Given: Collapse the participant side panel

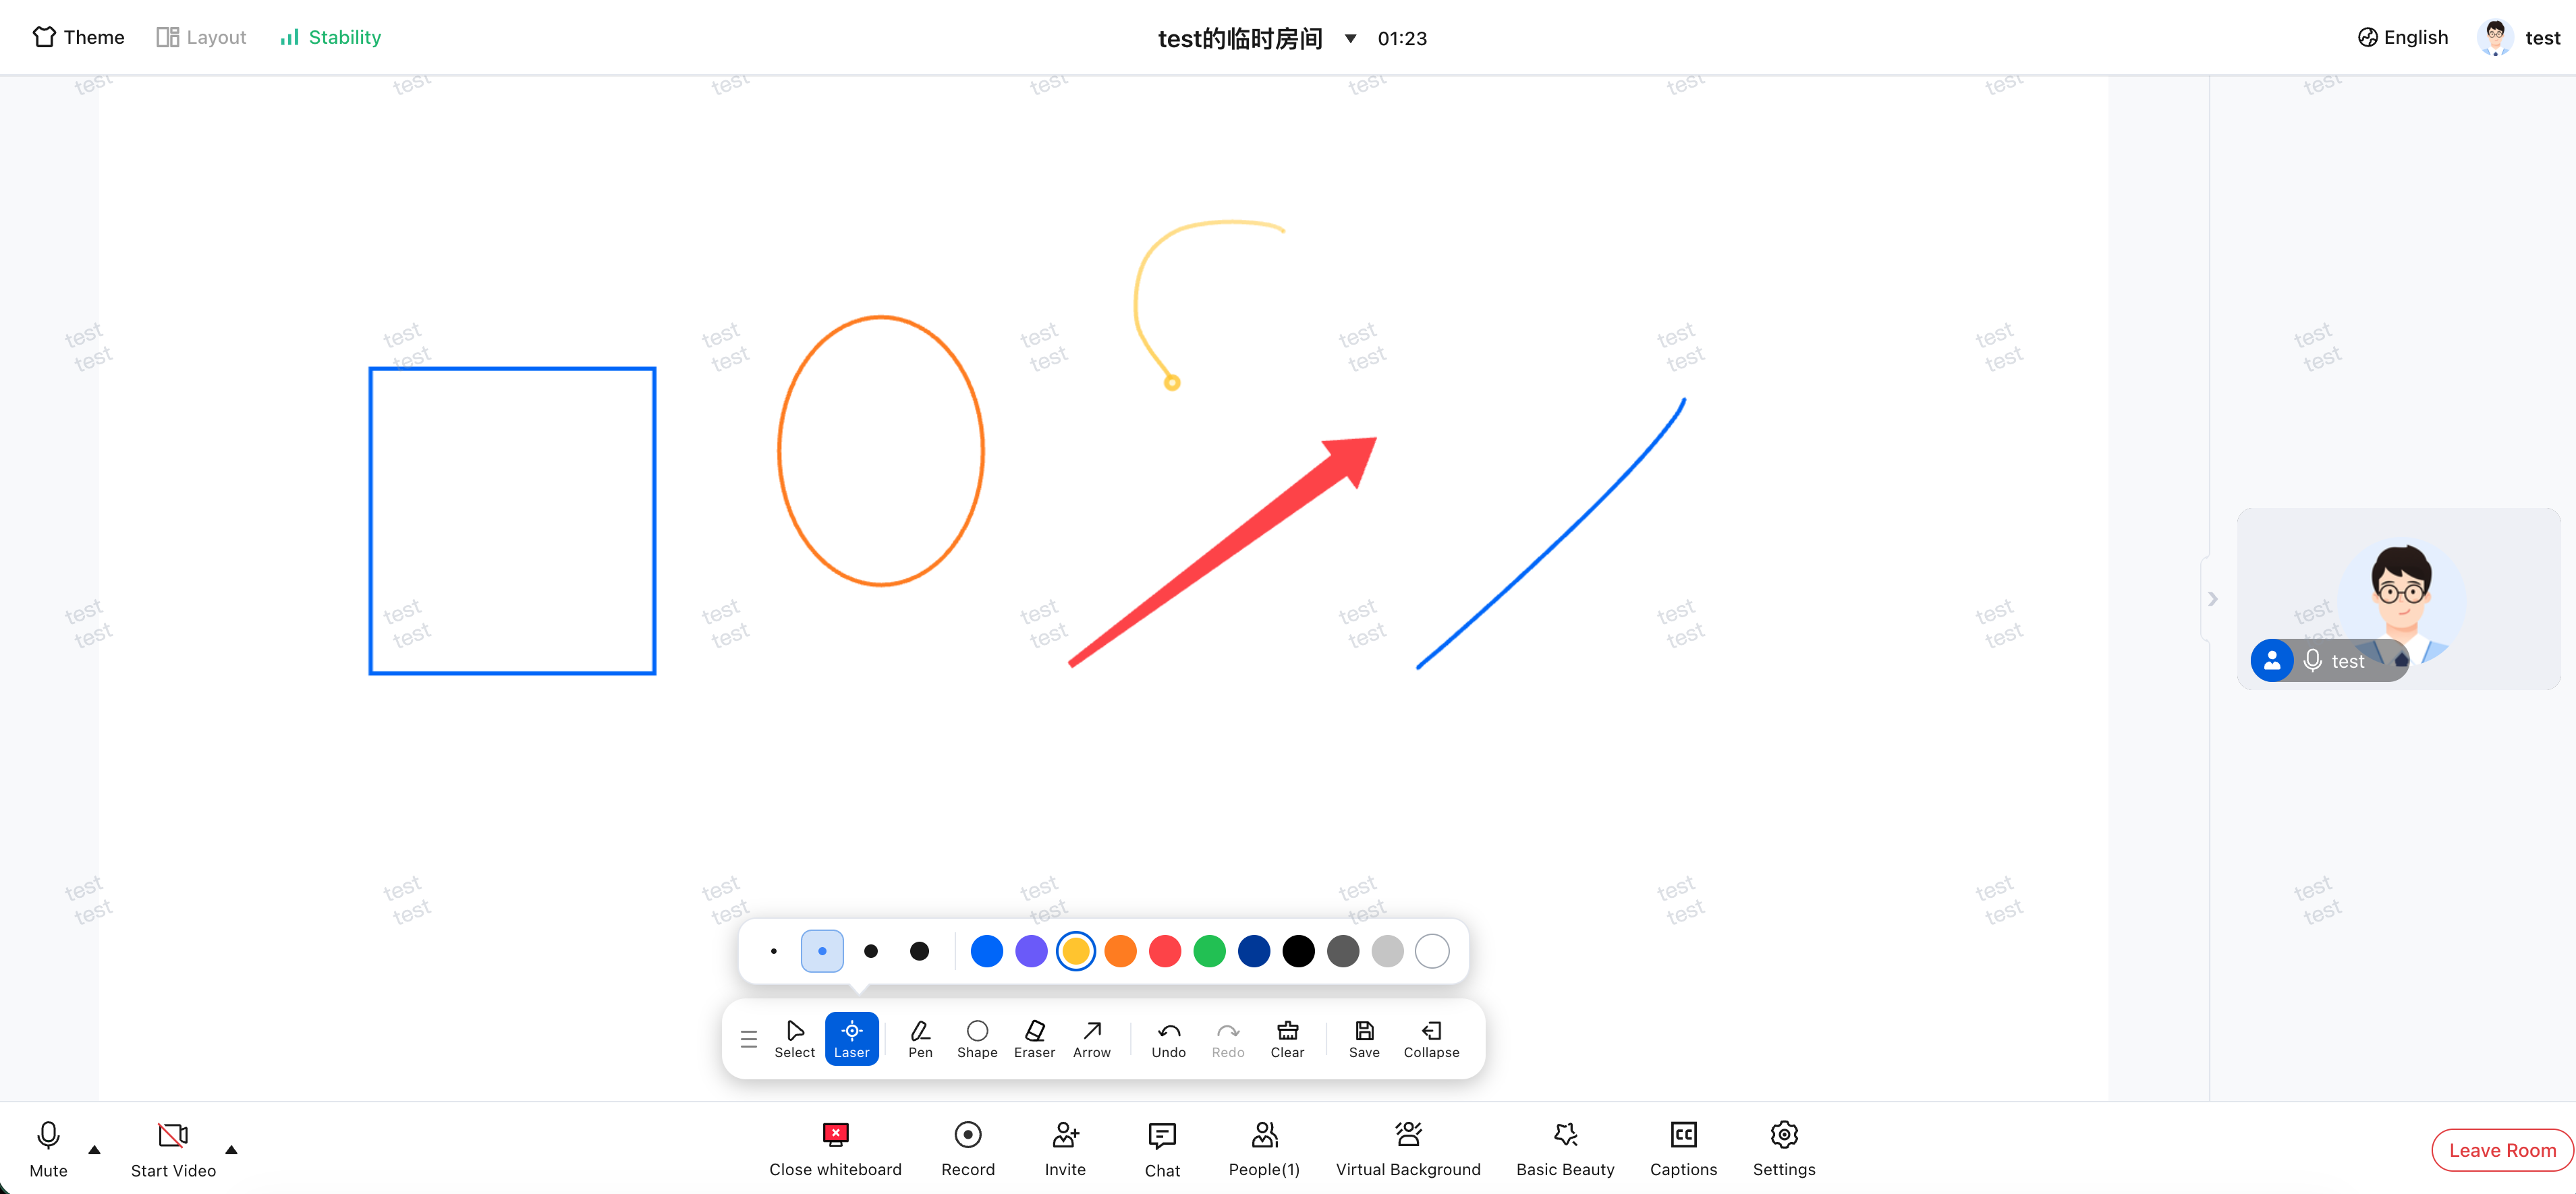Looking at the screenshot, I should 2212,598.
